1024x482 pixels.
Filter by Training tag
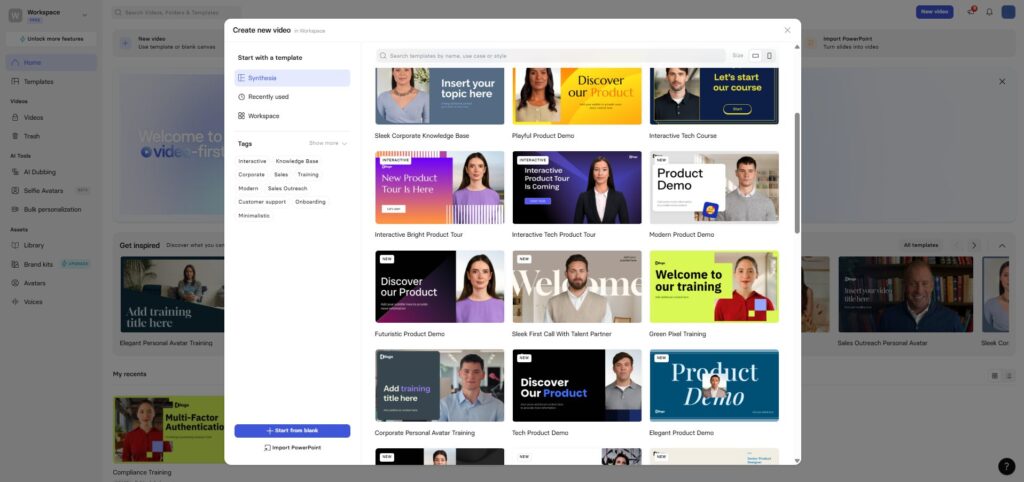pyautogui.click(x=308, y=175)
